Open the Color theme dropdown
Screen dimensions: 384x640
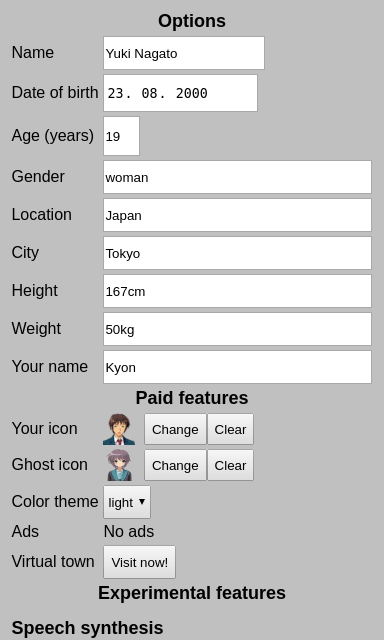(x=127, y=502)
